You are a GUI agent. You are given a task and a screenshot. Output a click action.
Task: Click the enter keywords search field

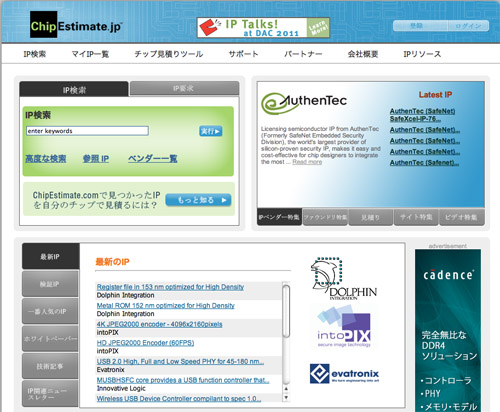pyautogui.click(x=87, y=131)
